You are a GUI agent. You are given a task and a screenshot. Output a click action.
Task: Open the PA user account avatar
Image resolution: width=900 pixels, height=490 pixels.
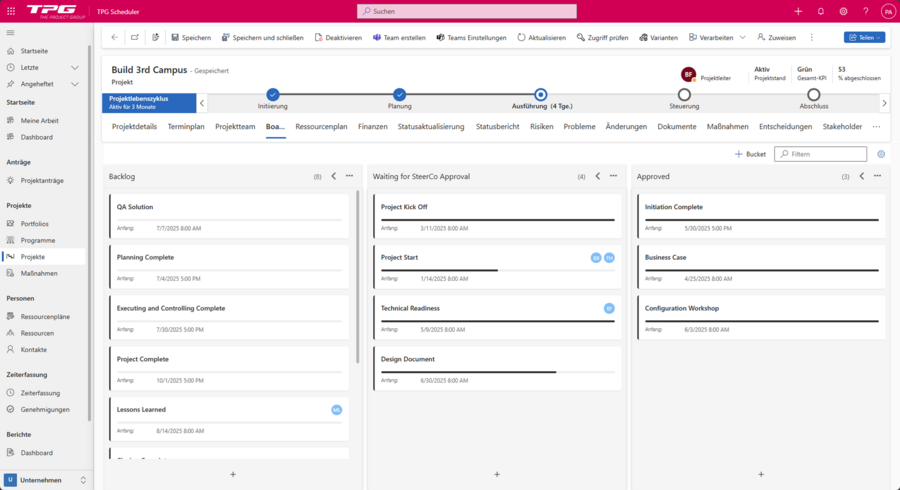[x=888, y=11]
